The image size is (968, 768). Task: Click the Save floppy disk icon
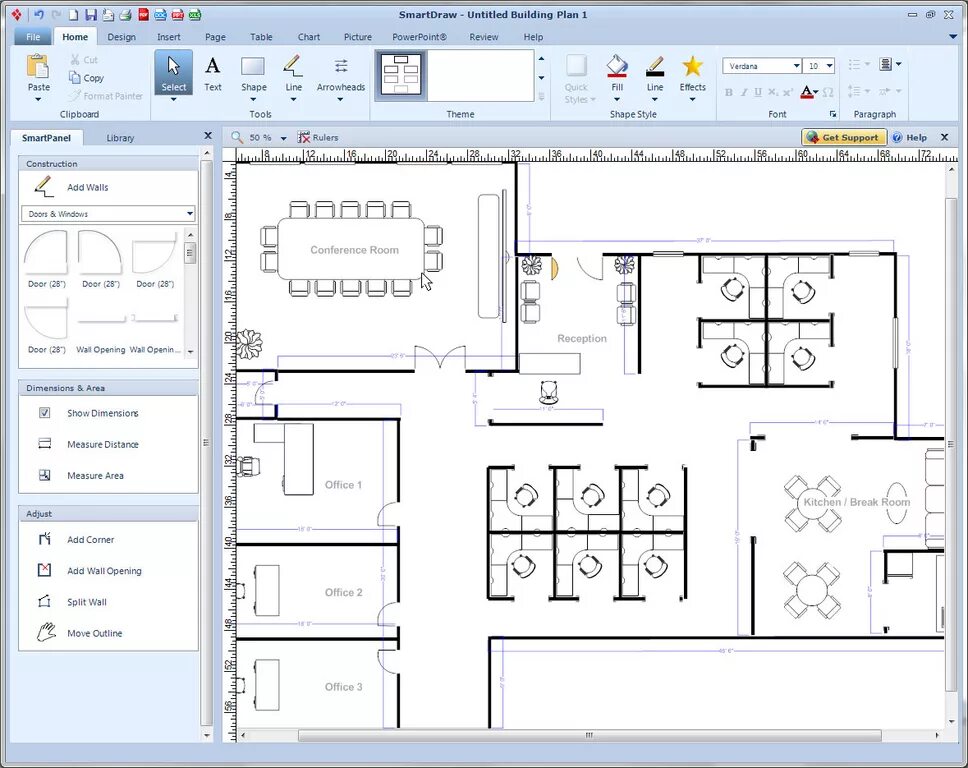(x=91, y=14)
